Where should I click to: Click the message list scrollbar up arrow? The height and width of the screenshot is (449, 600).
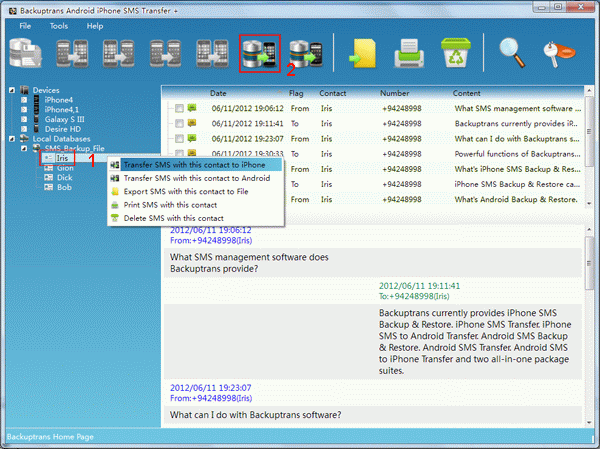coord(589,91)
